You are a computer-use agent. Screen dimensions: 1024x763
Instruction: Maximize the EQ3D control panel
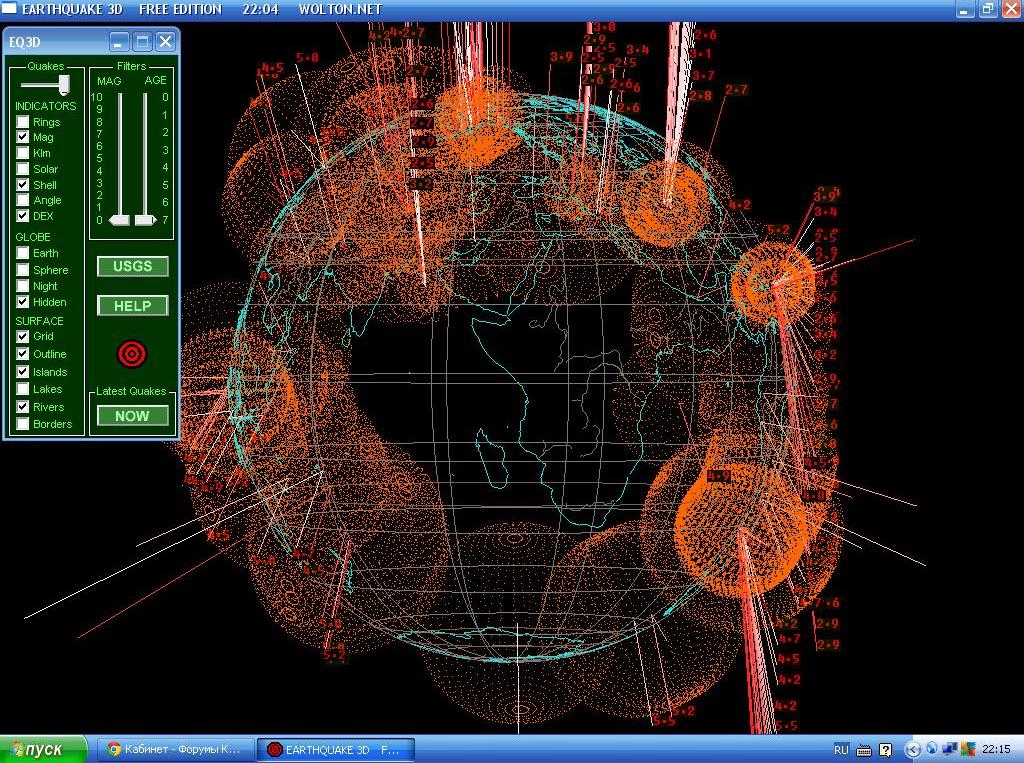[x=142, y=42]
